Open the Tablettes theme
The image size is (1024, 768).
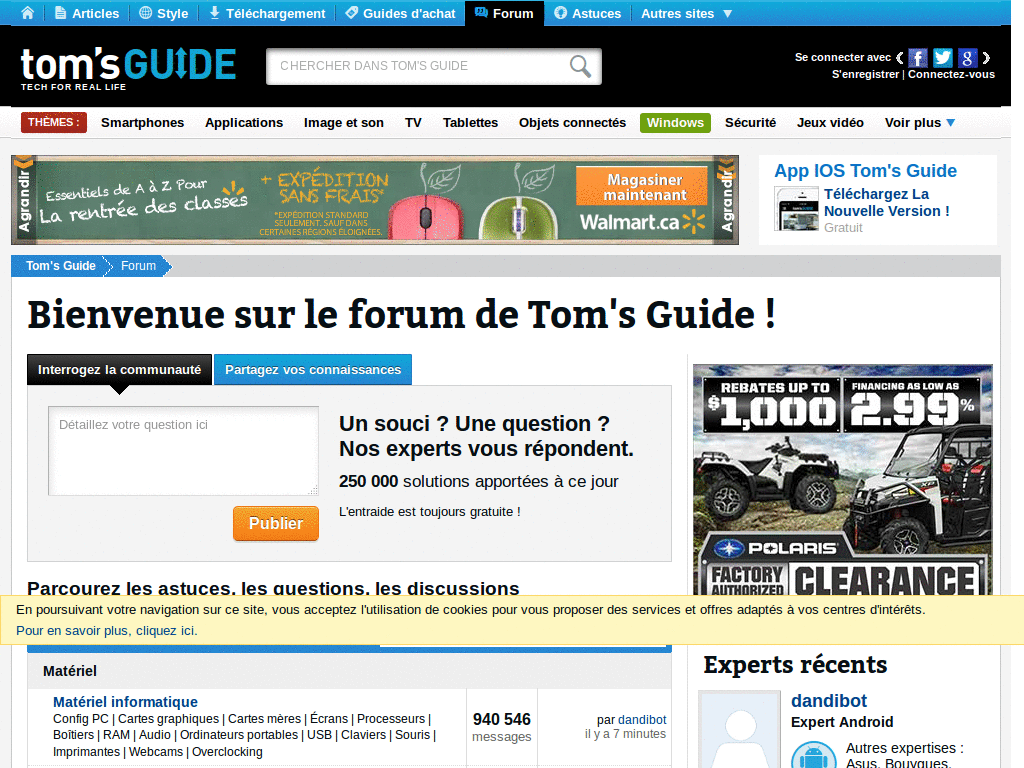click(x=470, y=123)
